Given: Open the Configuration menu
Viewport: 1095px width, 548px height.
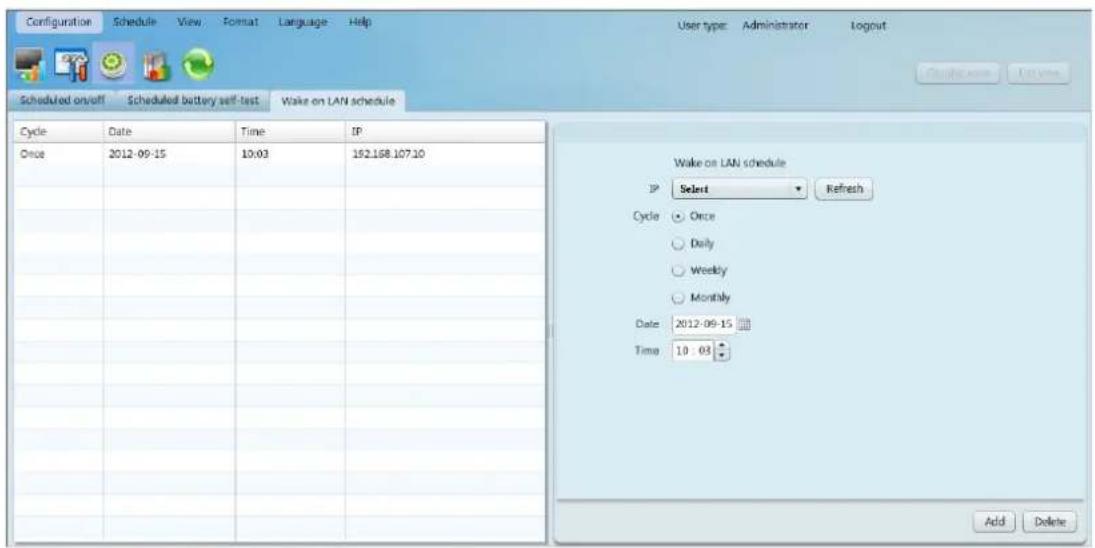Looking at the screenshot, I should tap(59, 22).
